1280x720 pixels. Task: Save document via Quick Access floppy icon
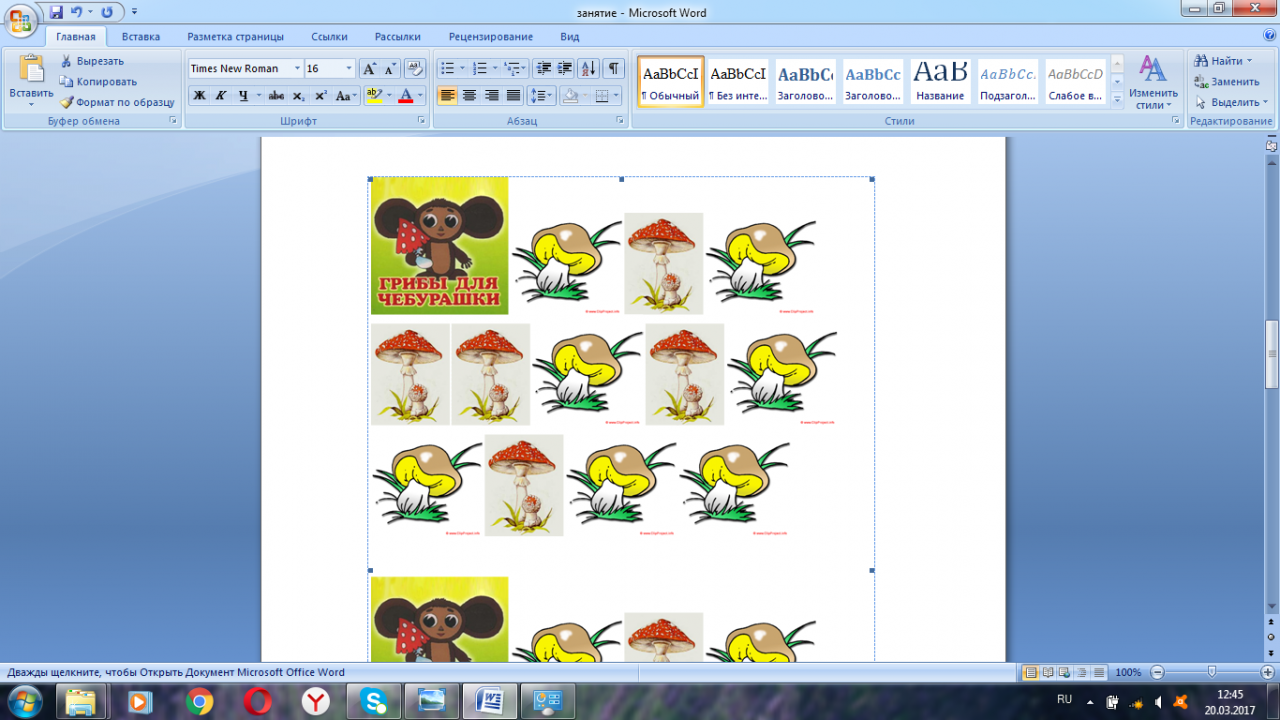[56, 12]
